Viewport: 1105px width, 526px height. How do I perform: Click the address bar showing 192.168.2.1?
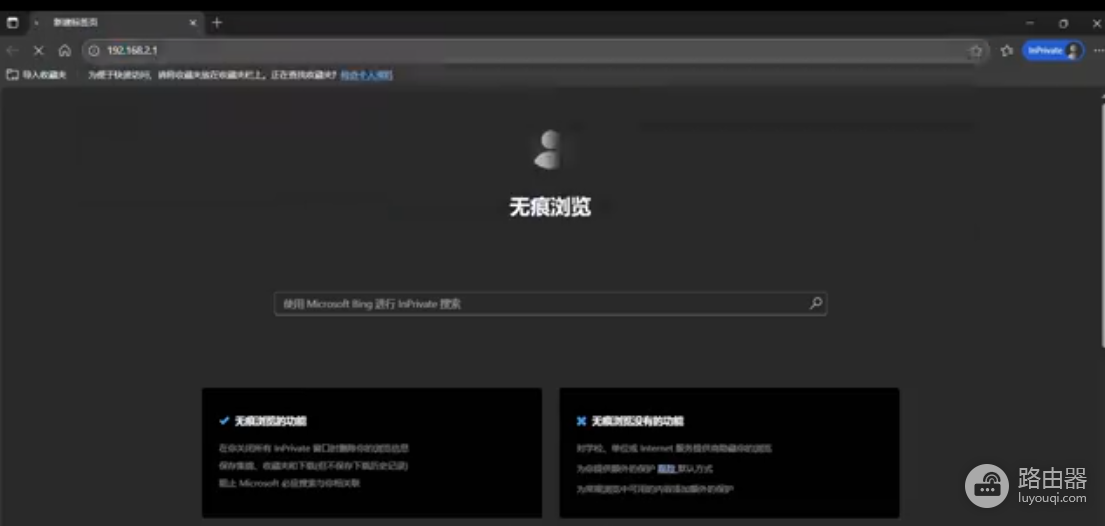536,51
